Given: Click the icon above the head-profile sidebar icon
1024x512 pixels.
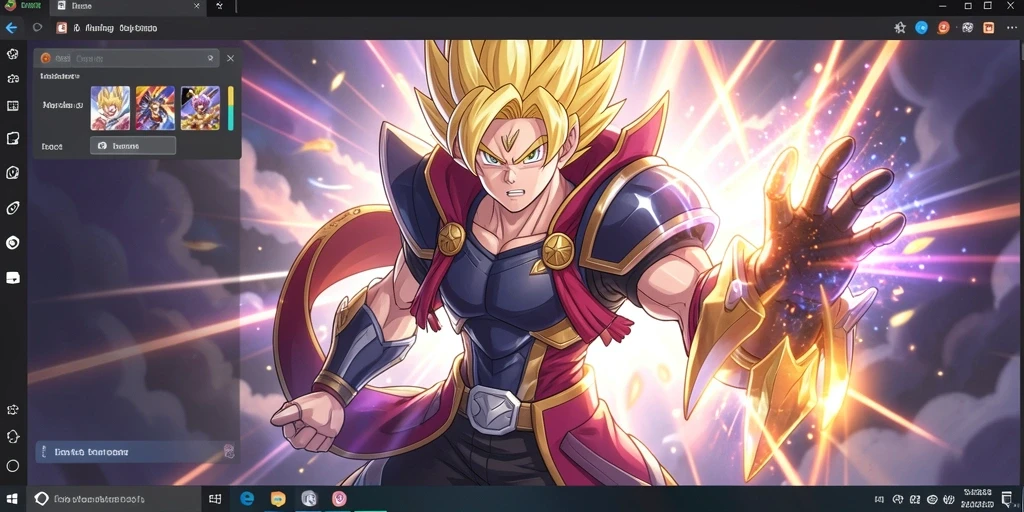Looking at the screenshot, I should click(12, 409).
